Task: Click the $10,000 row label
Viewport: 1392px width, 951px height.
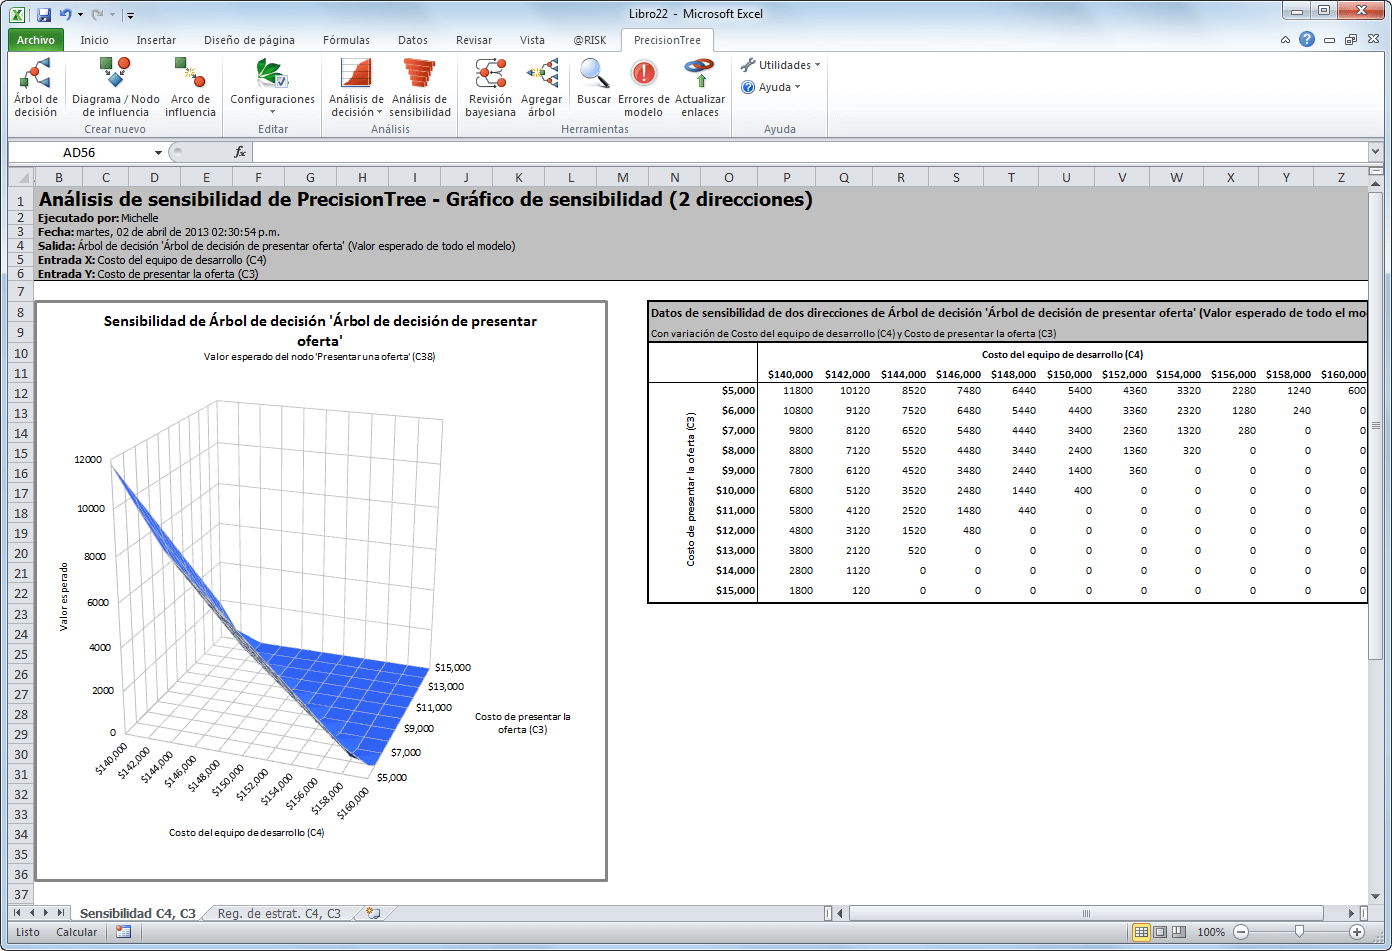Action: pos(735,490)
